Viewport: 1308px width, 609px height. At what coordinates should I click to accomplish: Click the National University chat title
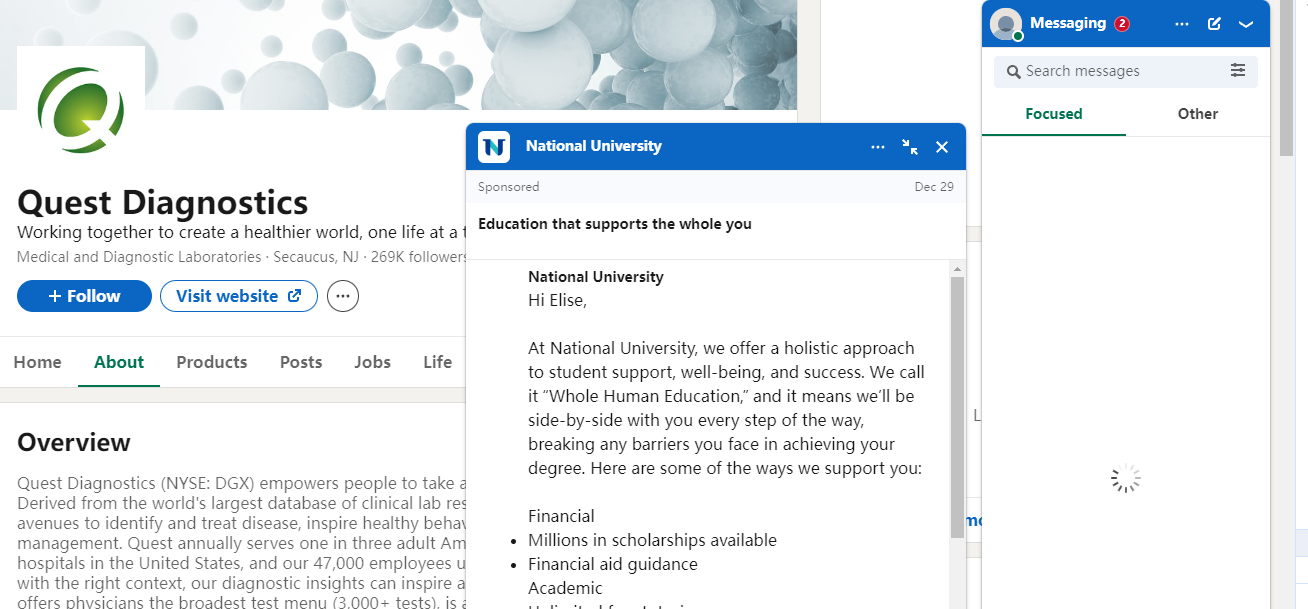pyautogui.click(x=594, y=146)
